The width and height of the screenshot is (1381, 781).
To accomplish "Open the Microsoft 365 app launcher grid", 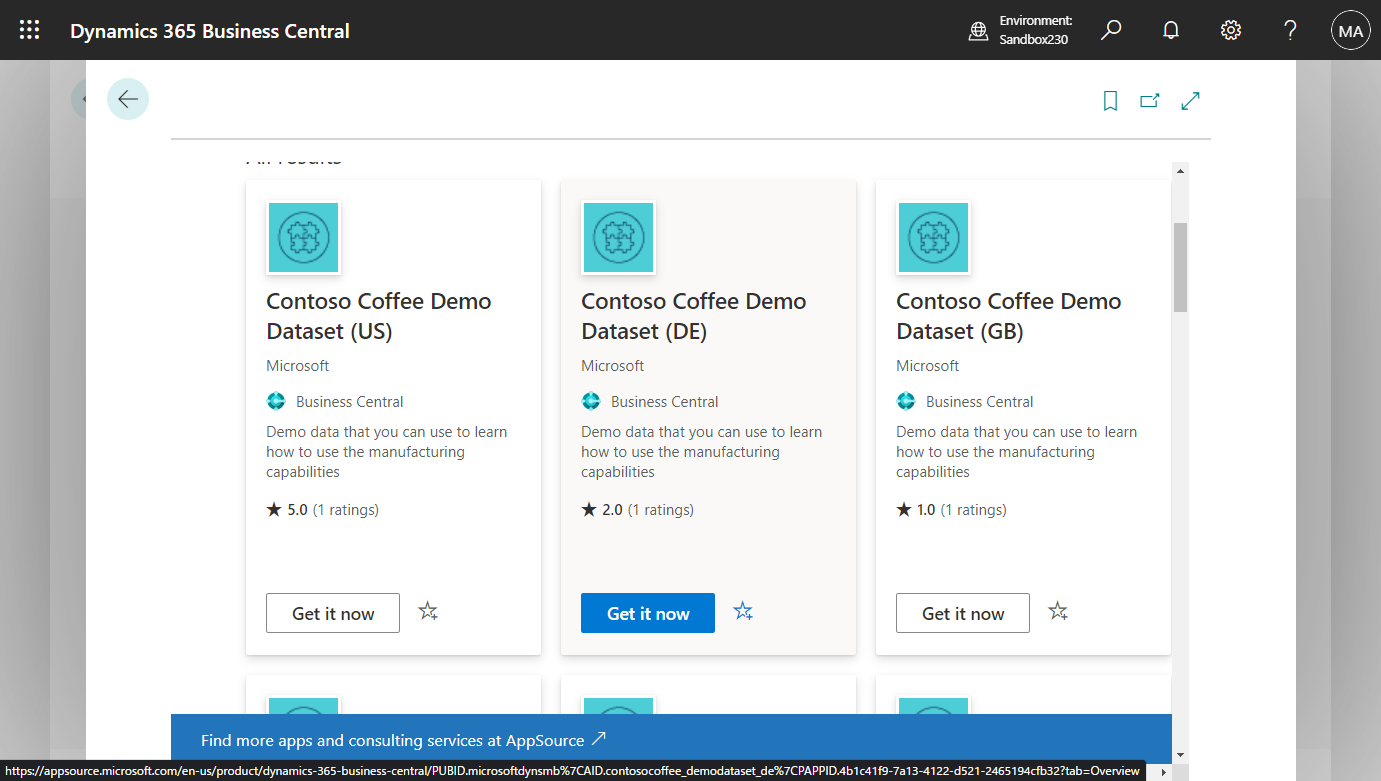I will [x=29, y=30].
